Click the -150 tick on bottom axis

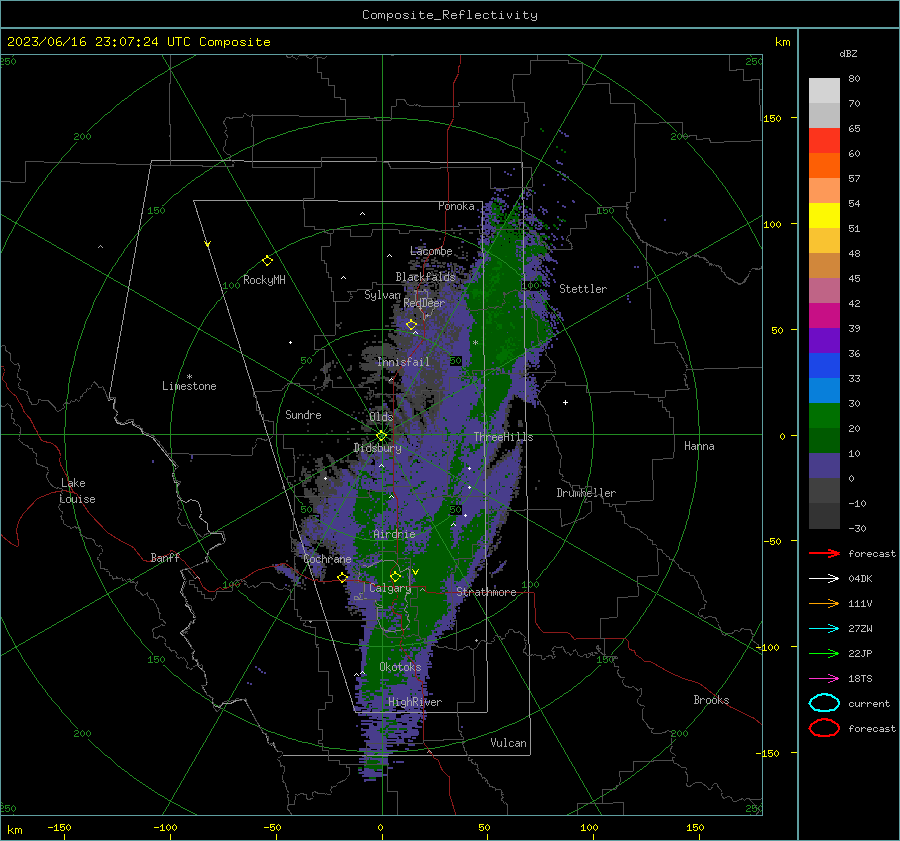tap(59, 827)
